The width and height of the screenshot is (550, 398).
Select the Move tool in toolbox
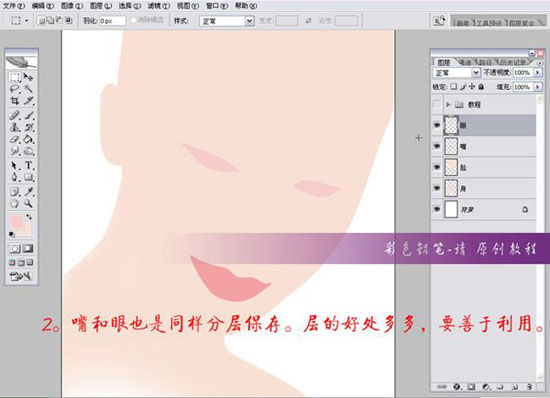tap(28, 77)
